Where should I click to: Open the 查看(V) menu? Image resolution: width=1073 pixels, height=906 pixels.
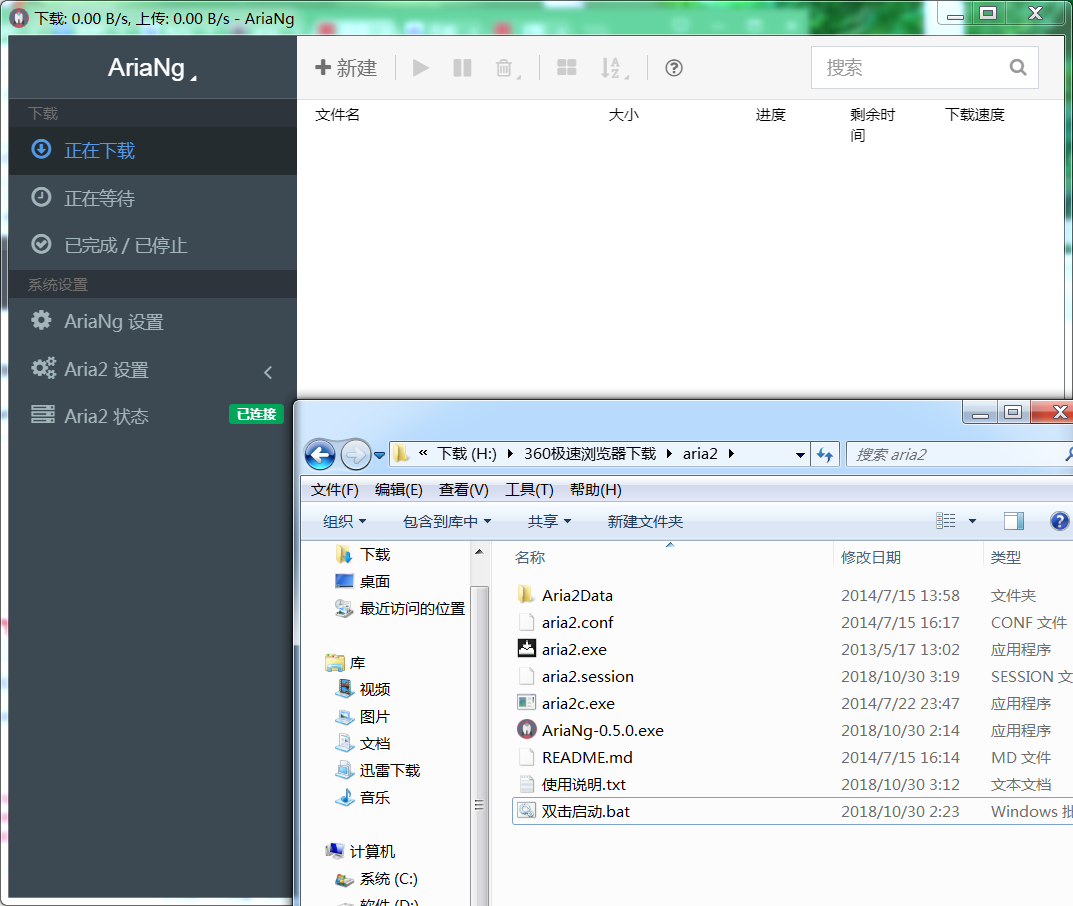tap(463, 490)
